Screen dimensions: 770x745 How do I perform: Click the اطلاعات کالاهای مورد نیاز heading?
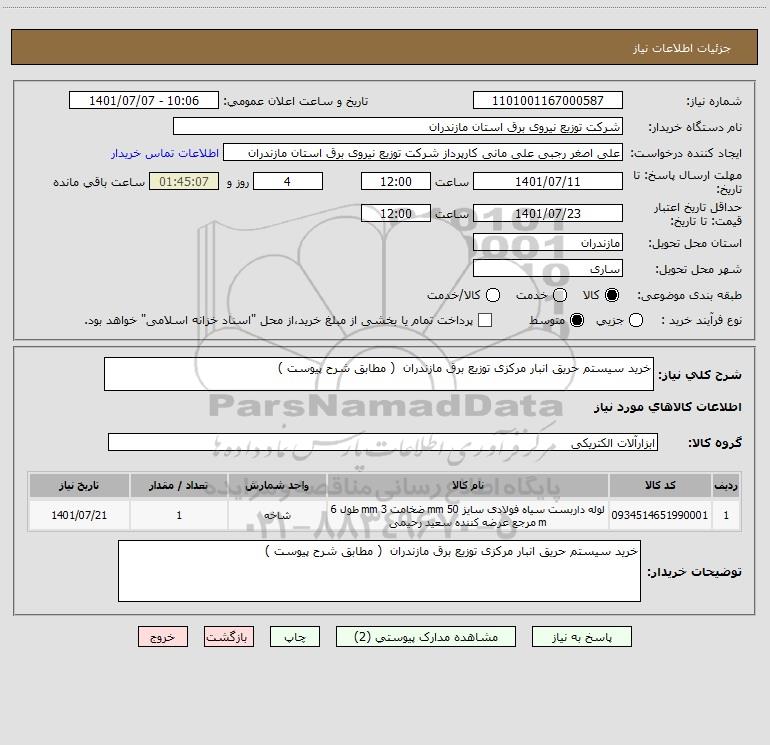point(668,407)
